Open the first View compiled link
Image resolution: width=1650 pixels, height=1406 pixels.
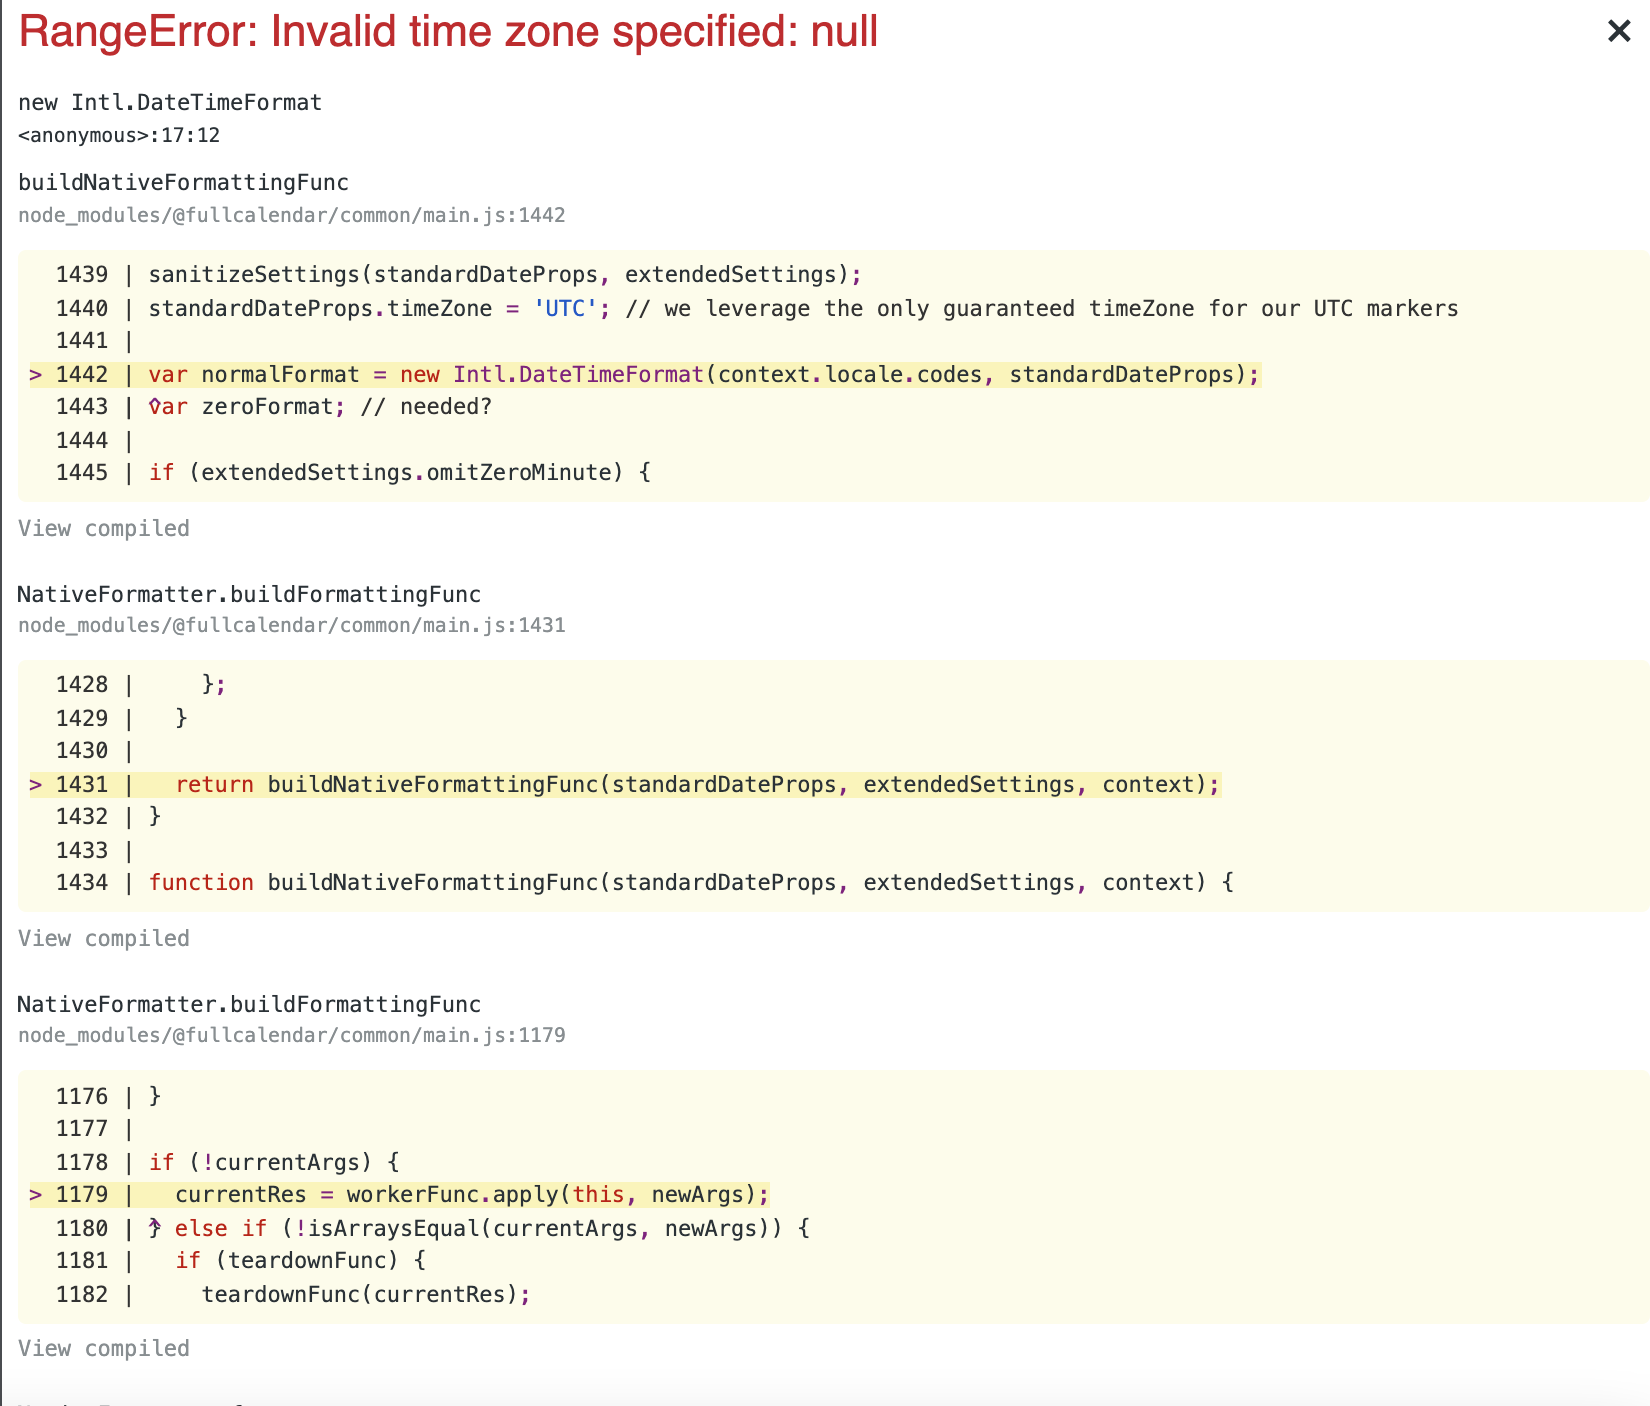click(x=103, y=528)
